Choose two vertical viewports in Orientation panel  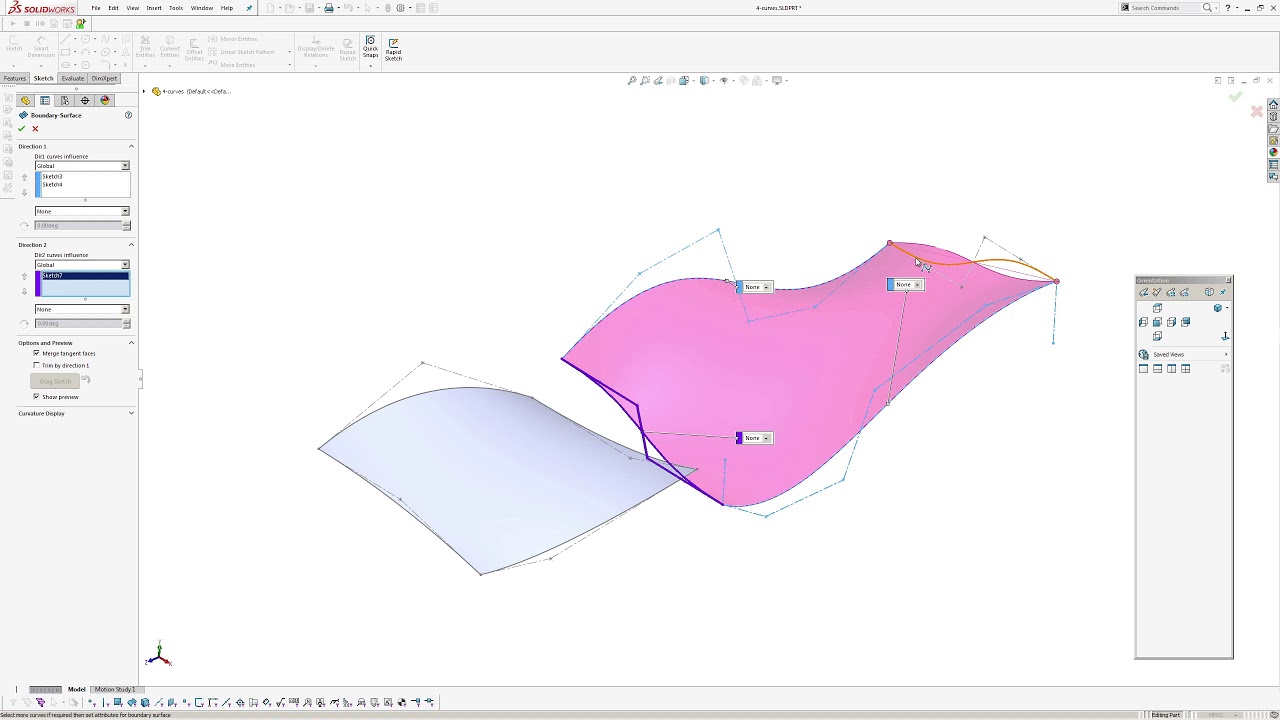(1172, 368)
